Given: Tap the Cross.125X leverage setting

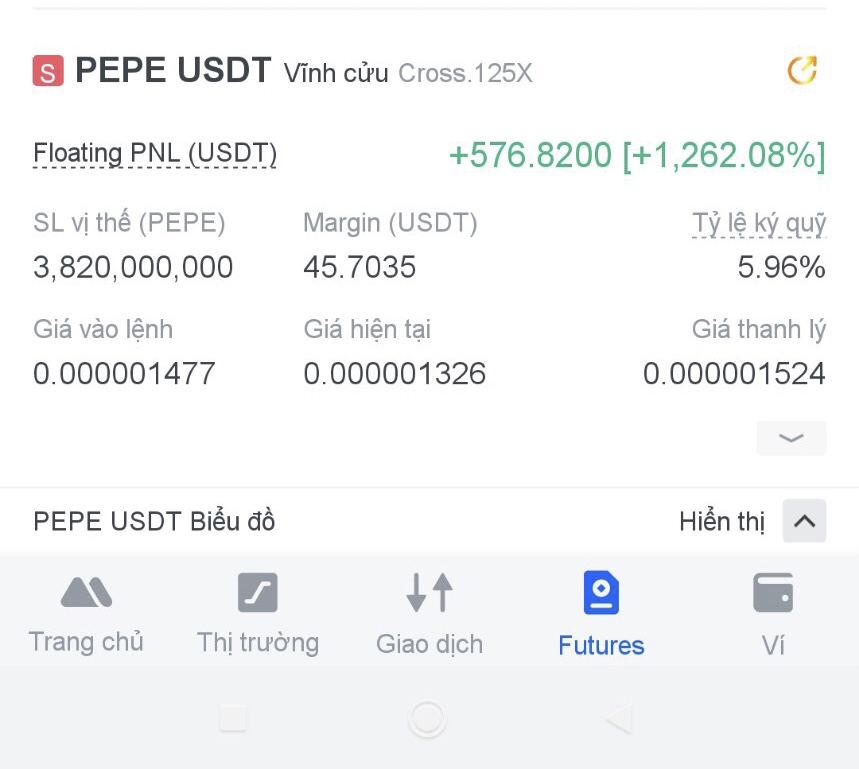Looking at the screenshot, I should tap(465, 73).
